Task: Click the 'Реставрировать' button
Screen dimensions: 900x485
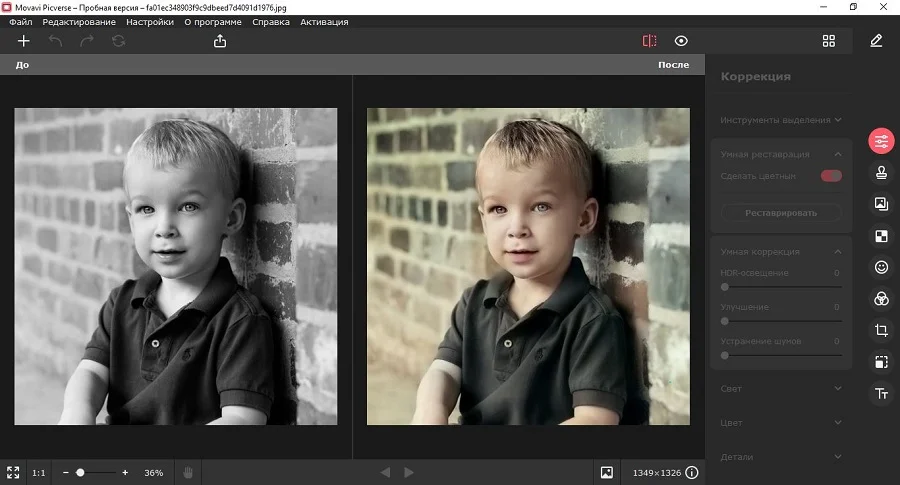Action: [781, 213]
